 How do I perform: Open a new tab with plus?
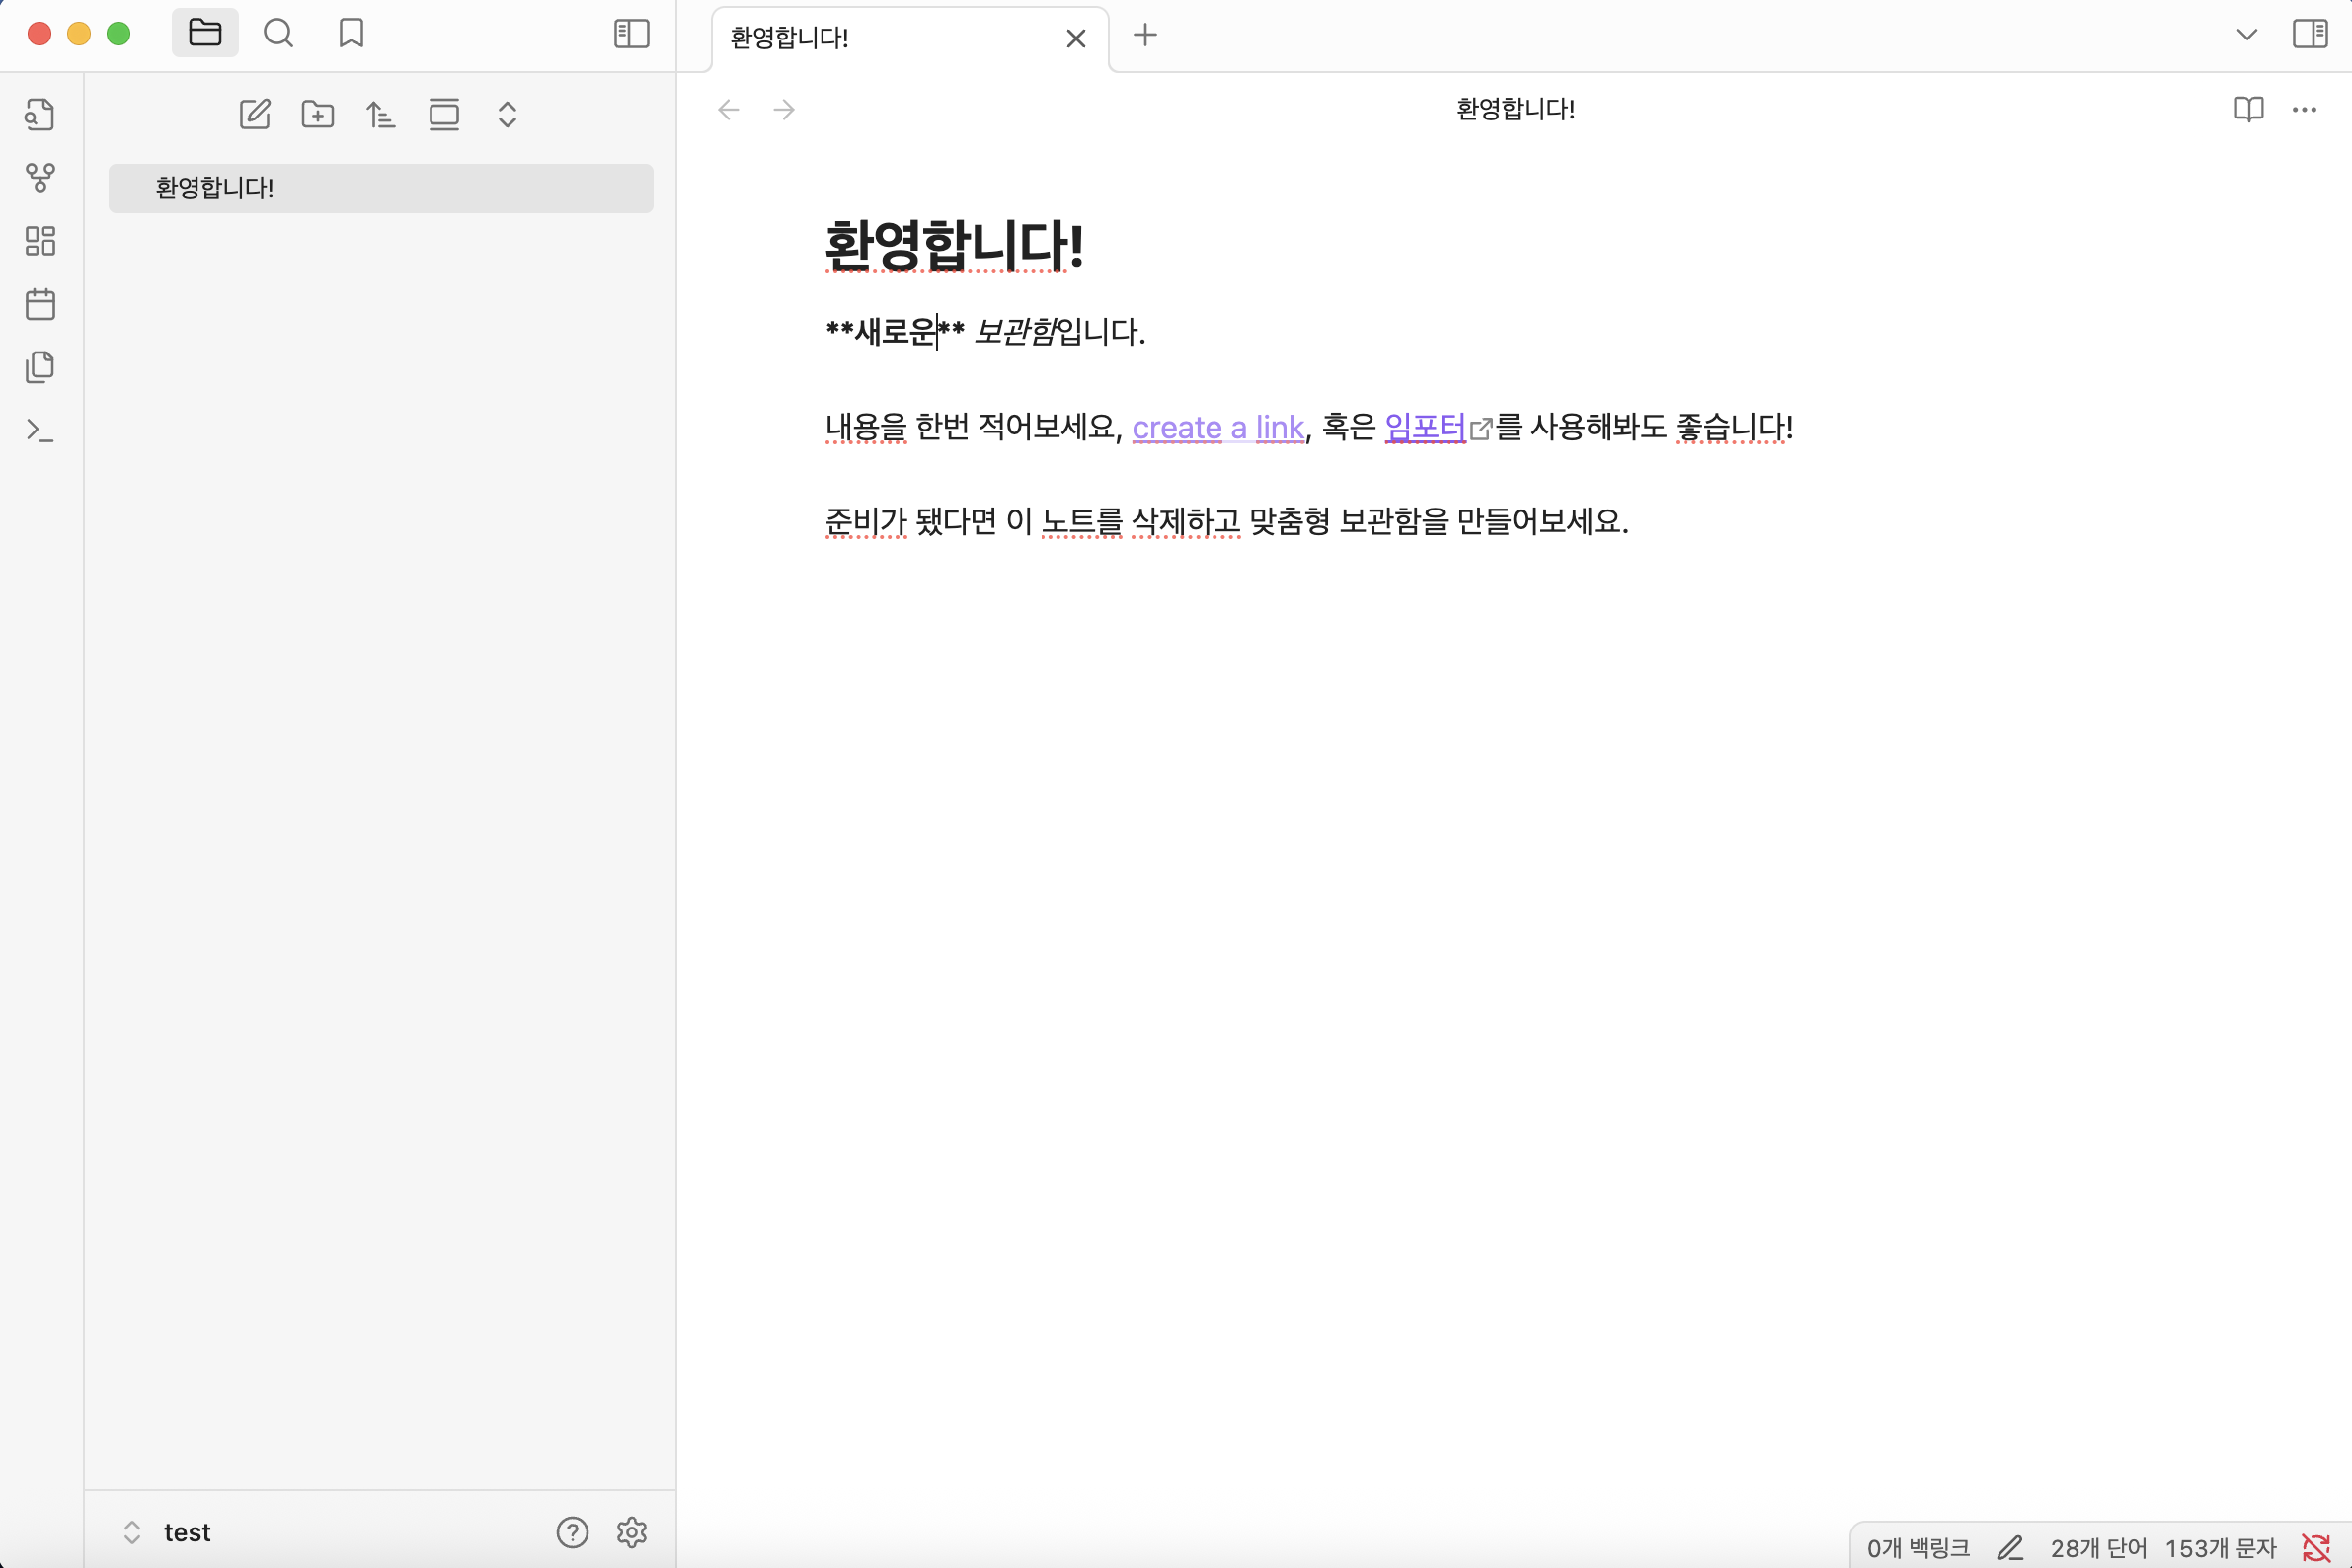pos(1145,35)
